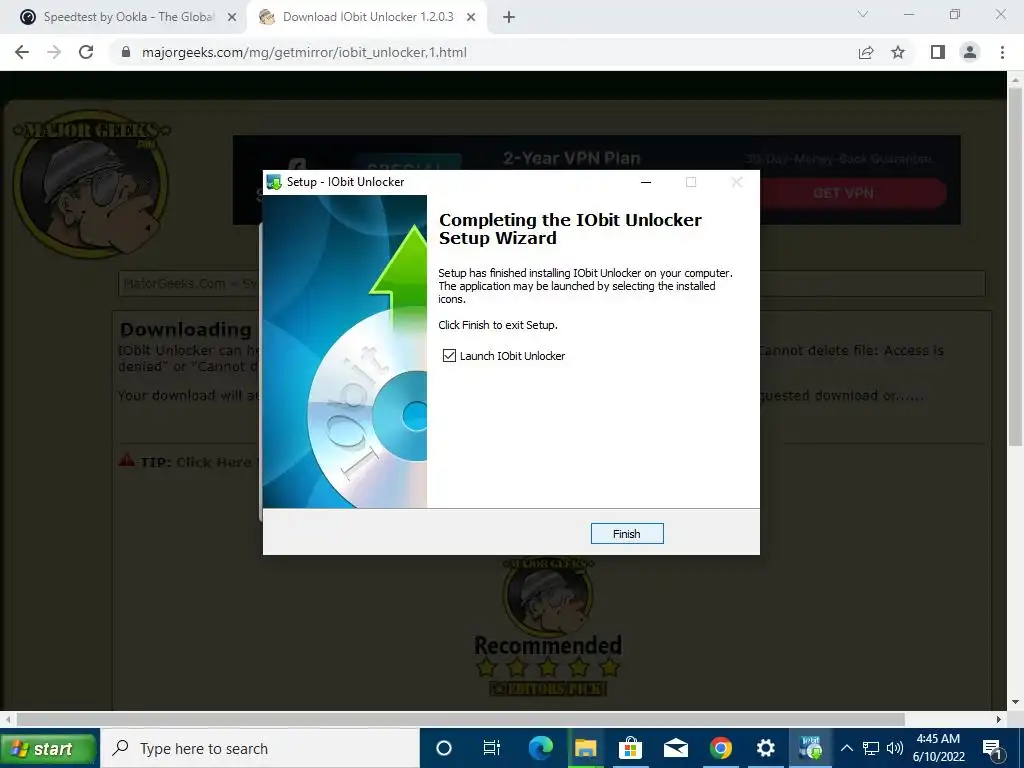Click the setup installer icon in title bar
Viewport: 1024px width, 768px height.
click(274, 182)
